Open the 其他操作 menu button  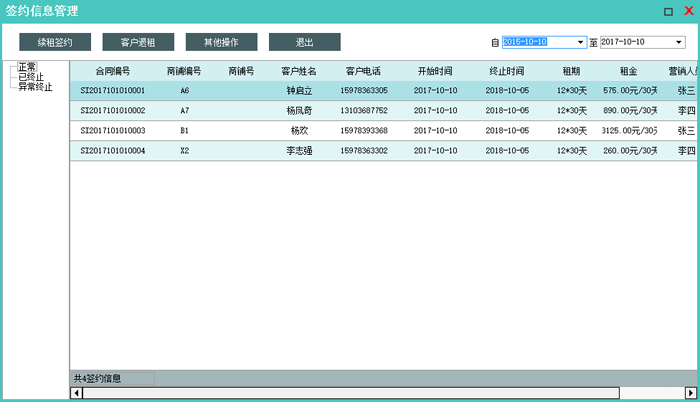click(x=221, y=43)
